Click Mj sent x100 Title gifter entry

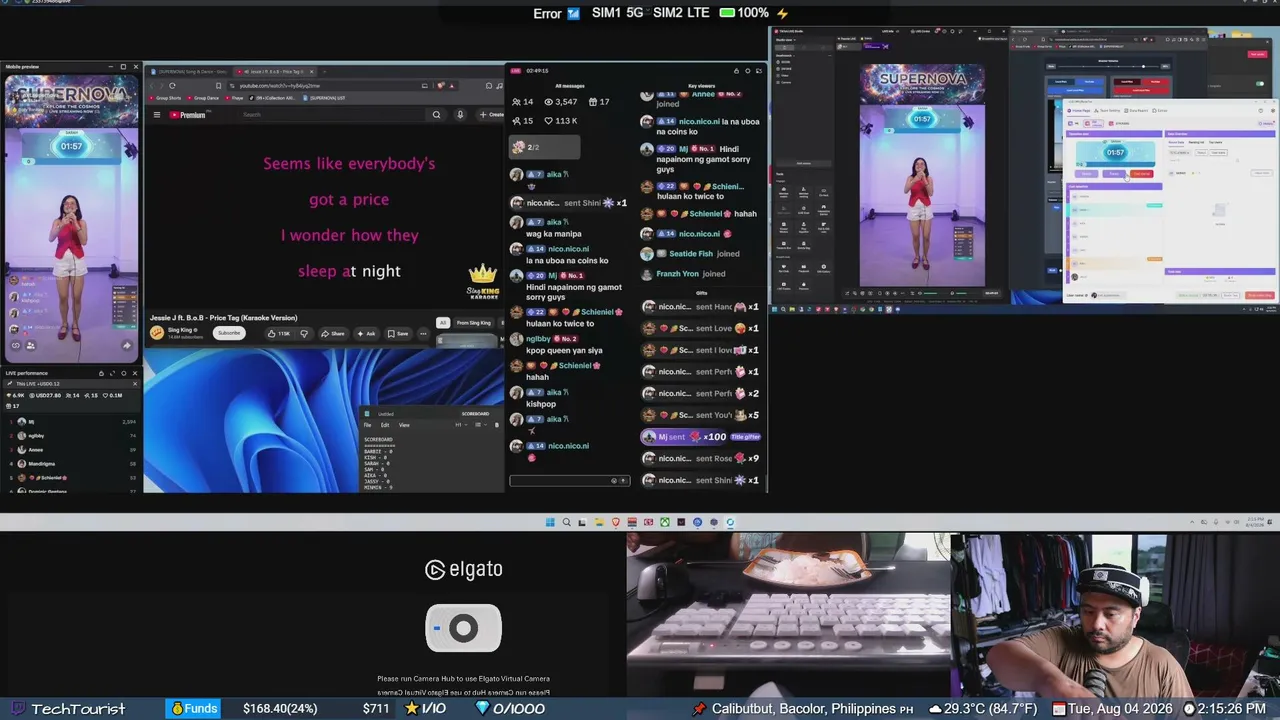(701, 437)
